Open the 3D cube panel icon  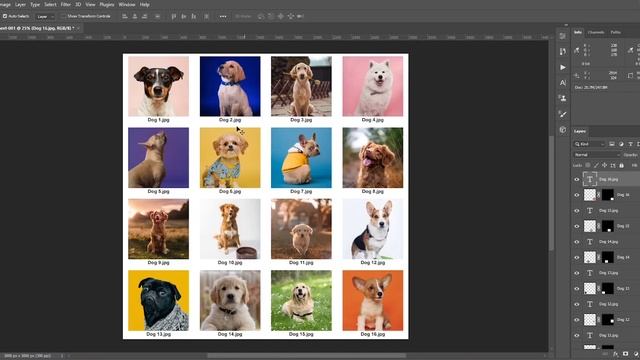(x=563, y=130)
